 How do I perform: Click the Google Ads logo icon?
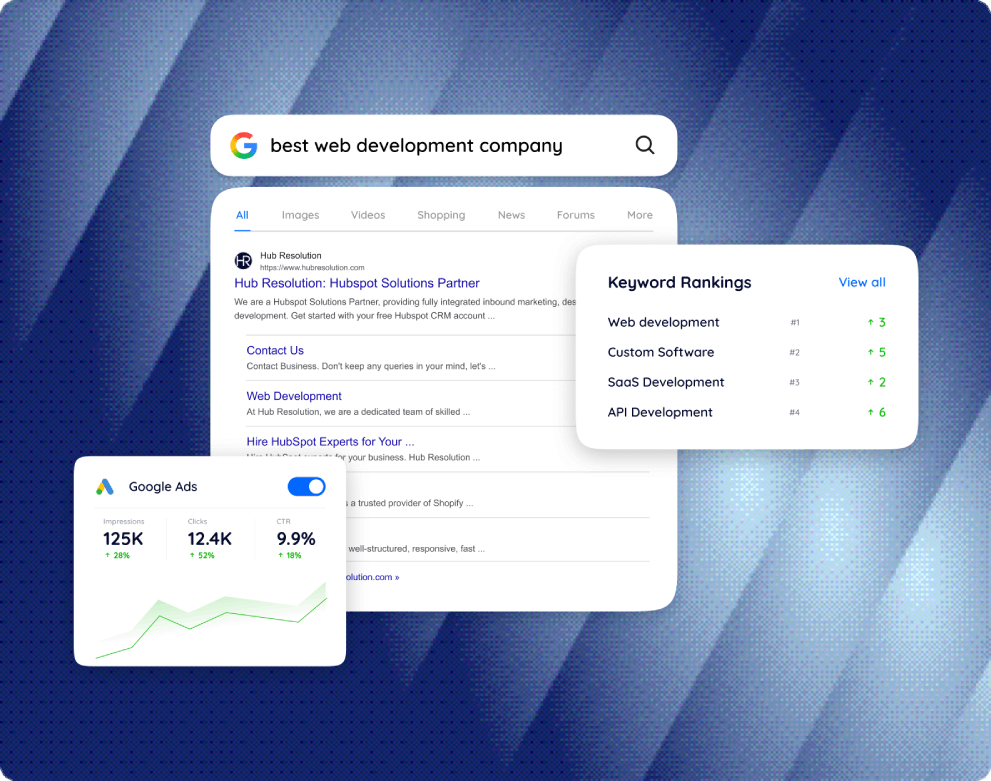(x=105, y=487)
